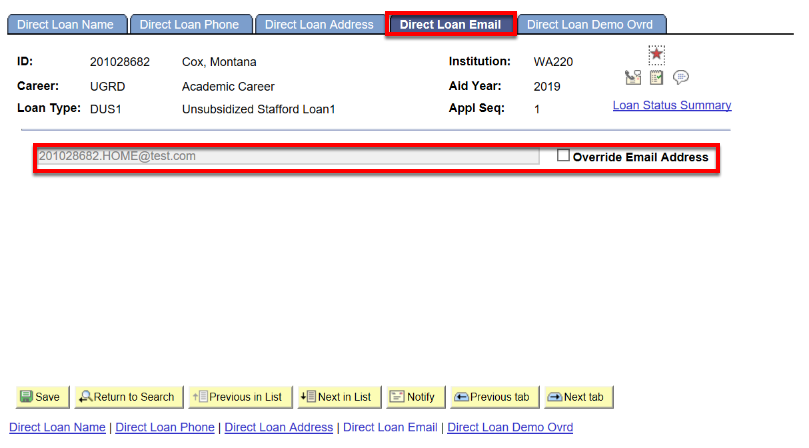
Task: Click the Loan Type value DUS1
Action: pyautogui.click(x=105, y=109)
